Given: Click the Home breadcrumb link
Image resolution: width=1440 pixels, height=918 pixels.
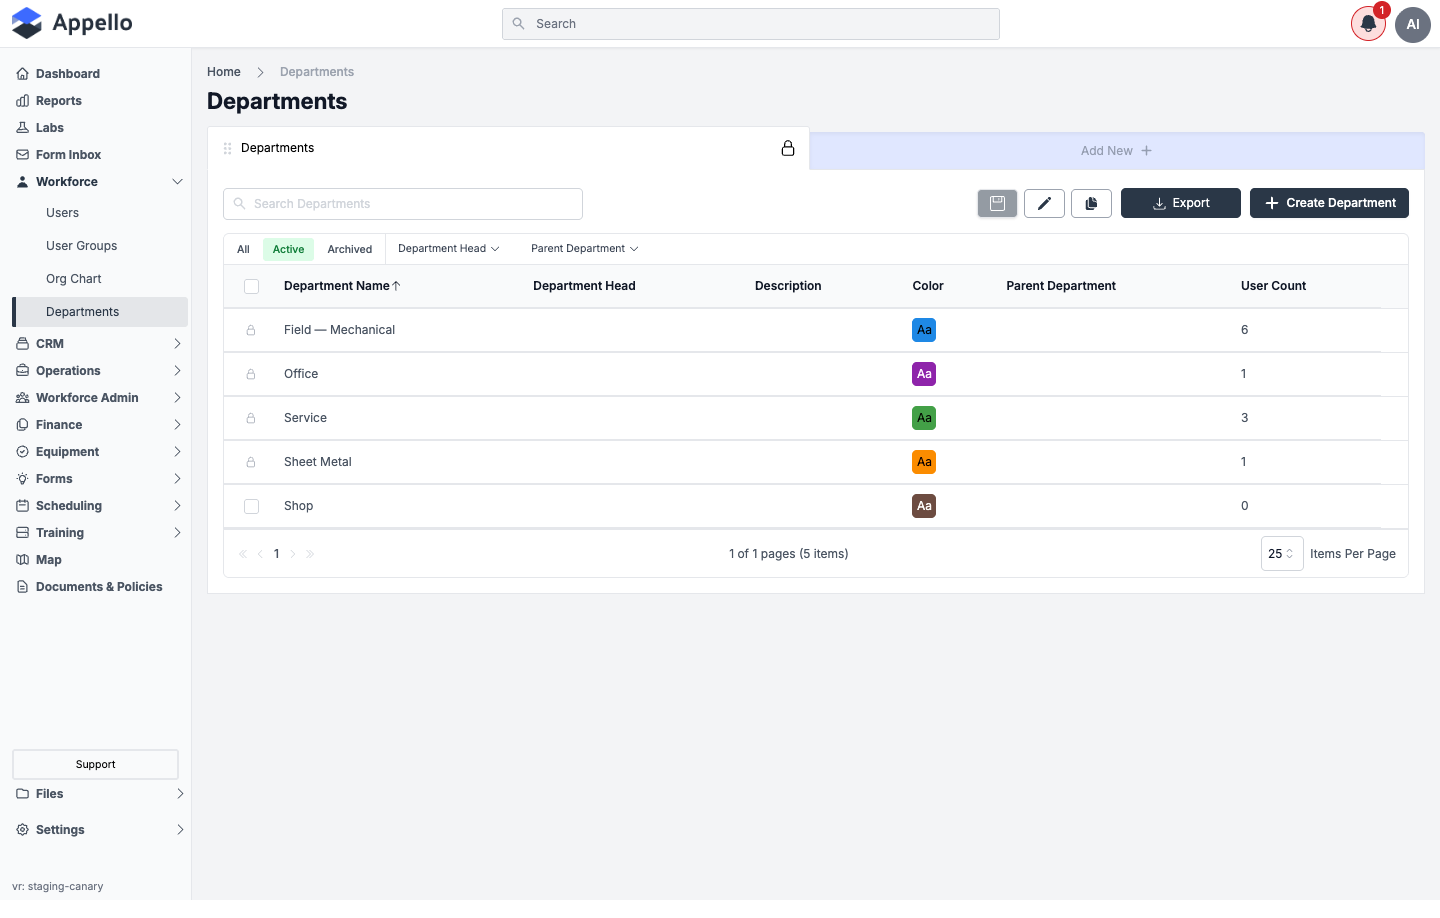Looking at the screenshot, I should tap(224, 72).
